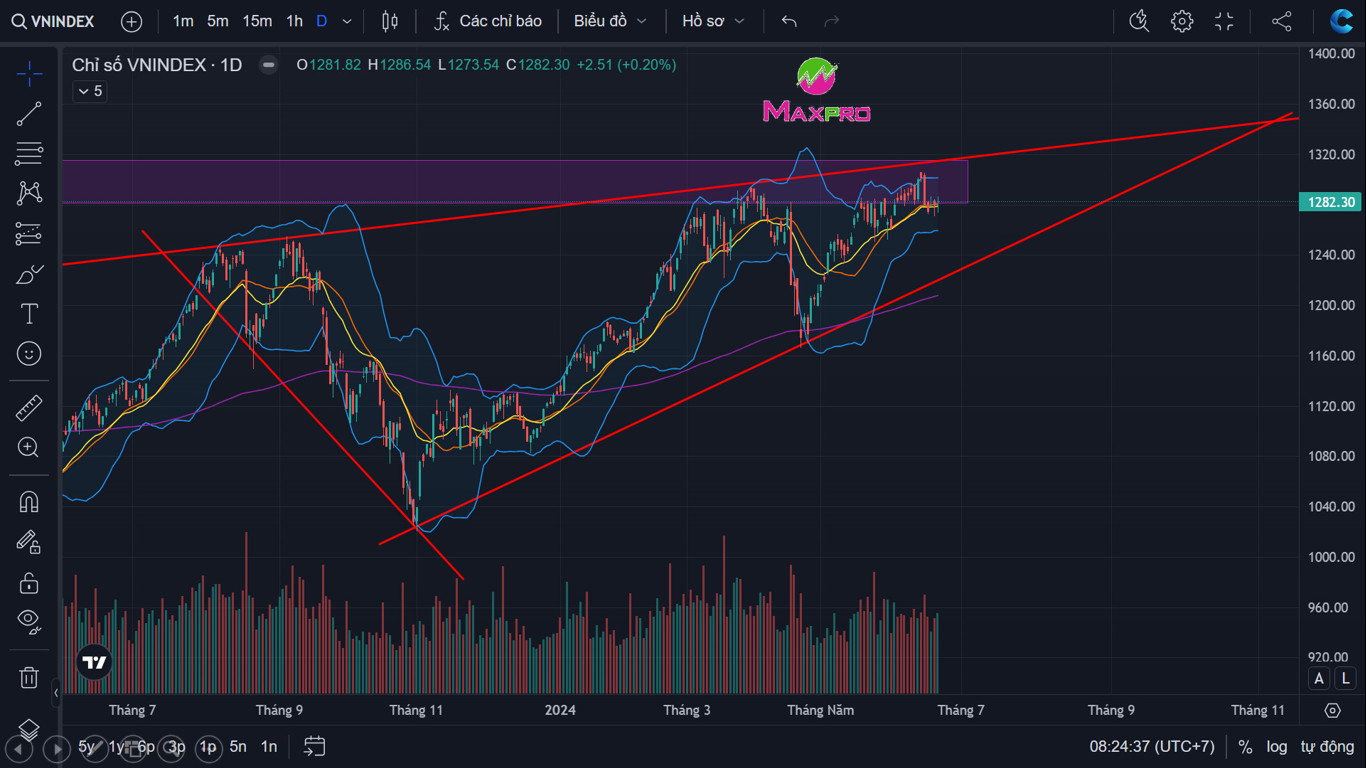Select the text annotation tool
The height and width of the screenshot is (768, 1366).
tap(29, 314)
